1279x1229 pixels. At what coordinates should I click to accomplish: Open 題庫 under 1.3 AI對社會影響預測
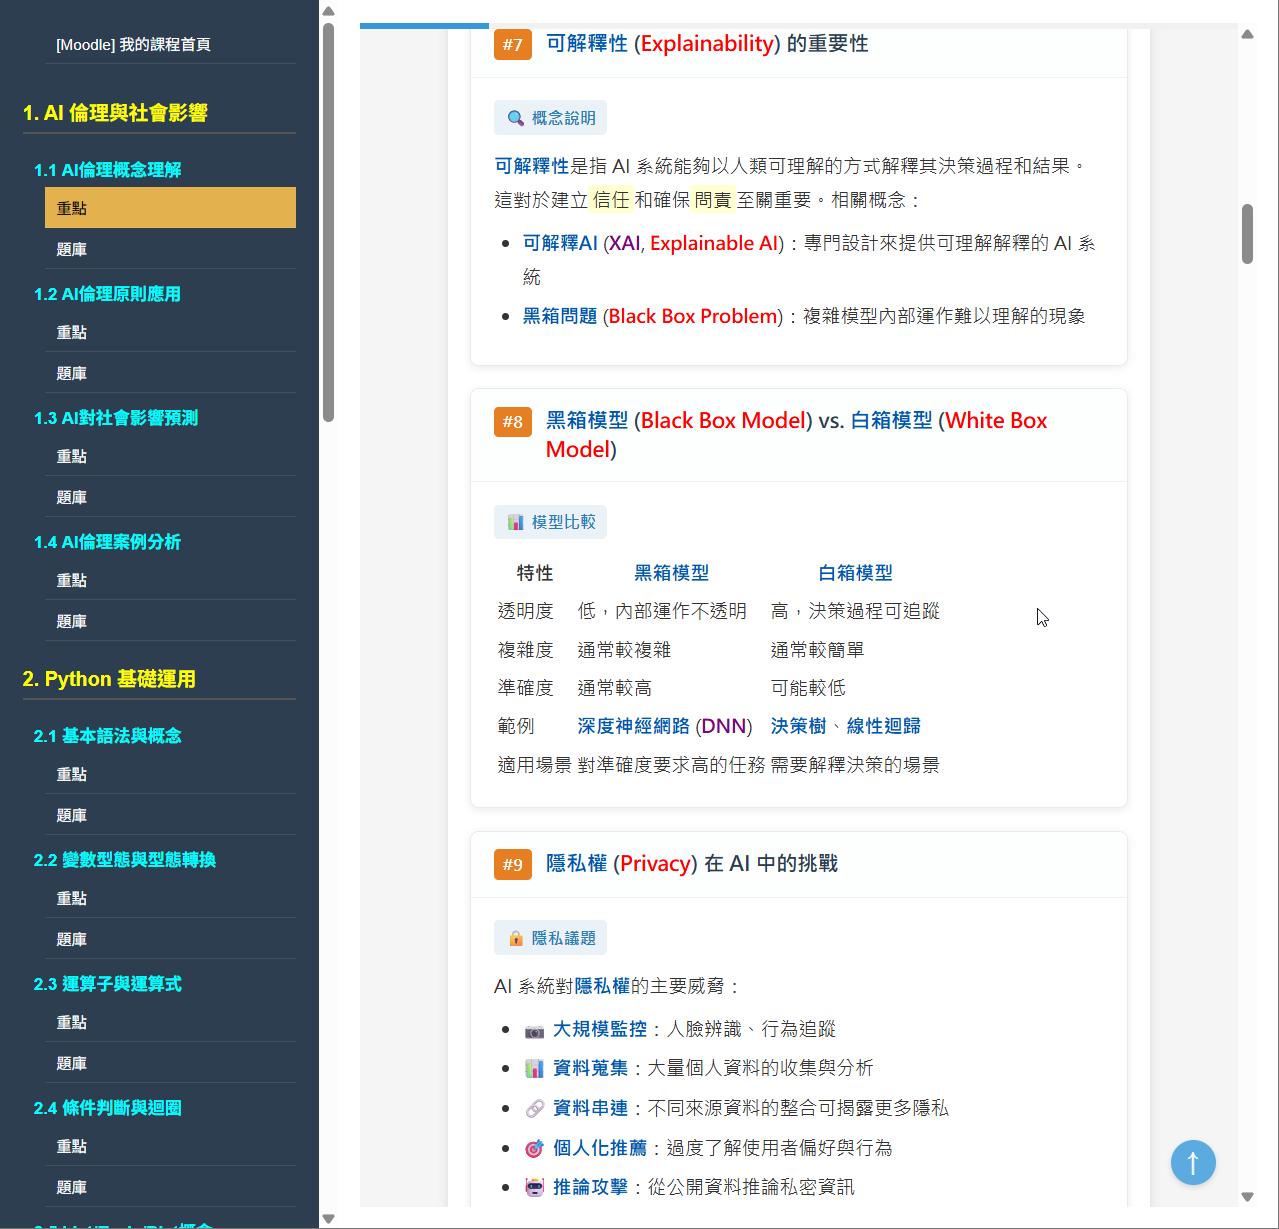[170, 497]
